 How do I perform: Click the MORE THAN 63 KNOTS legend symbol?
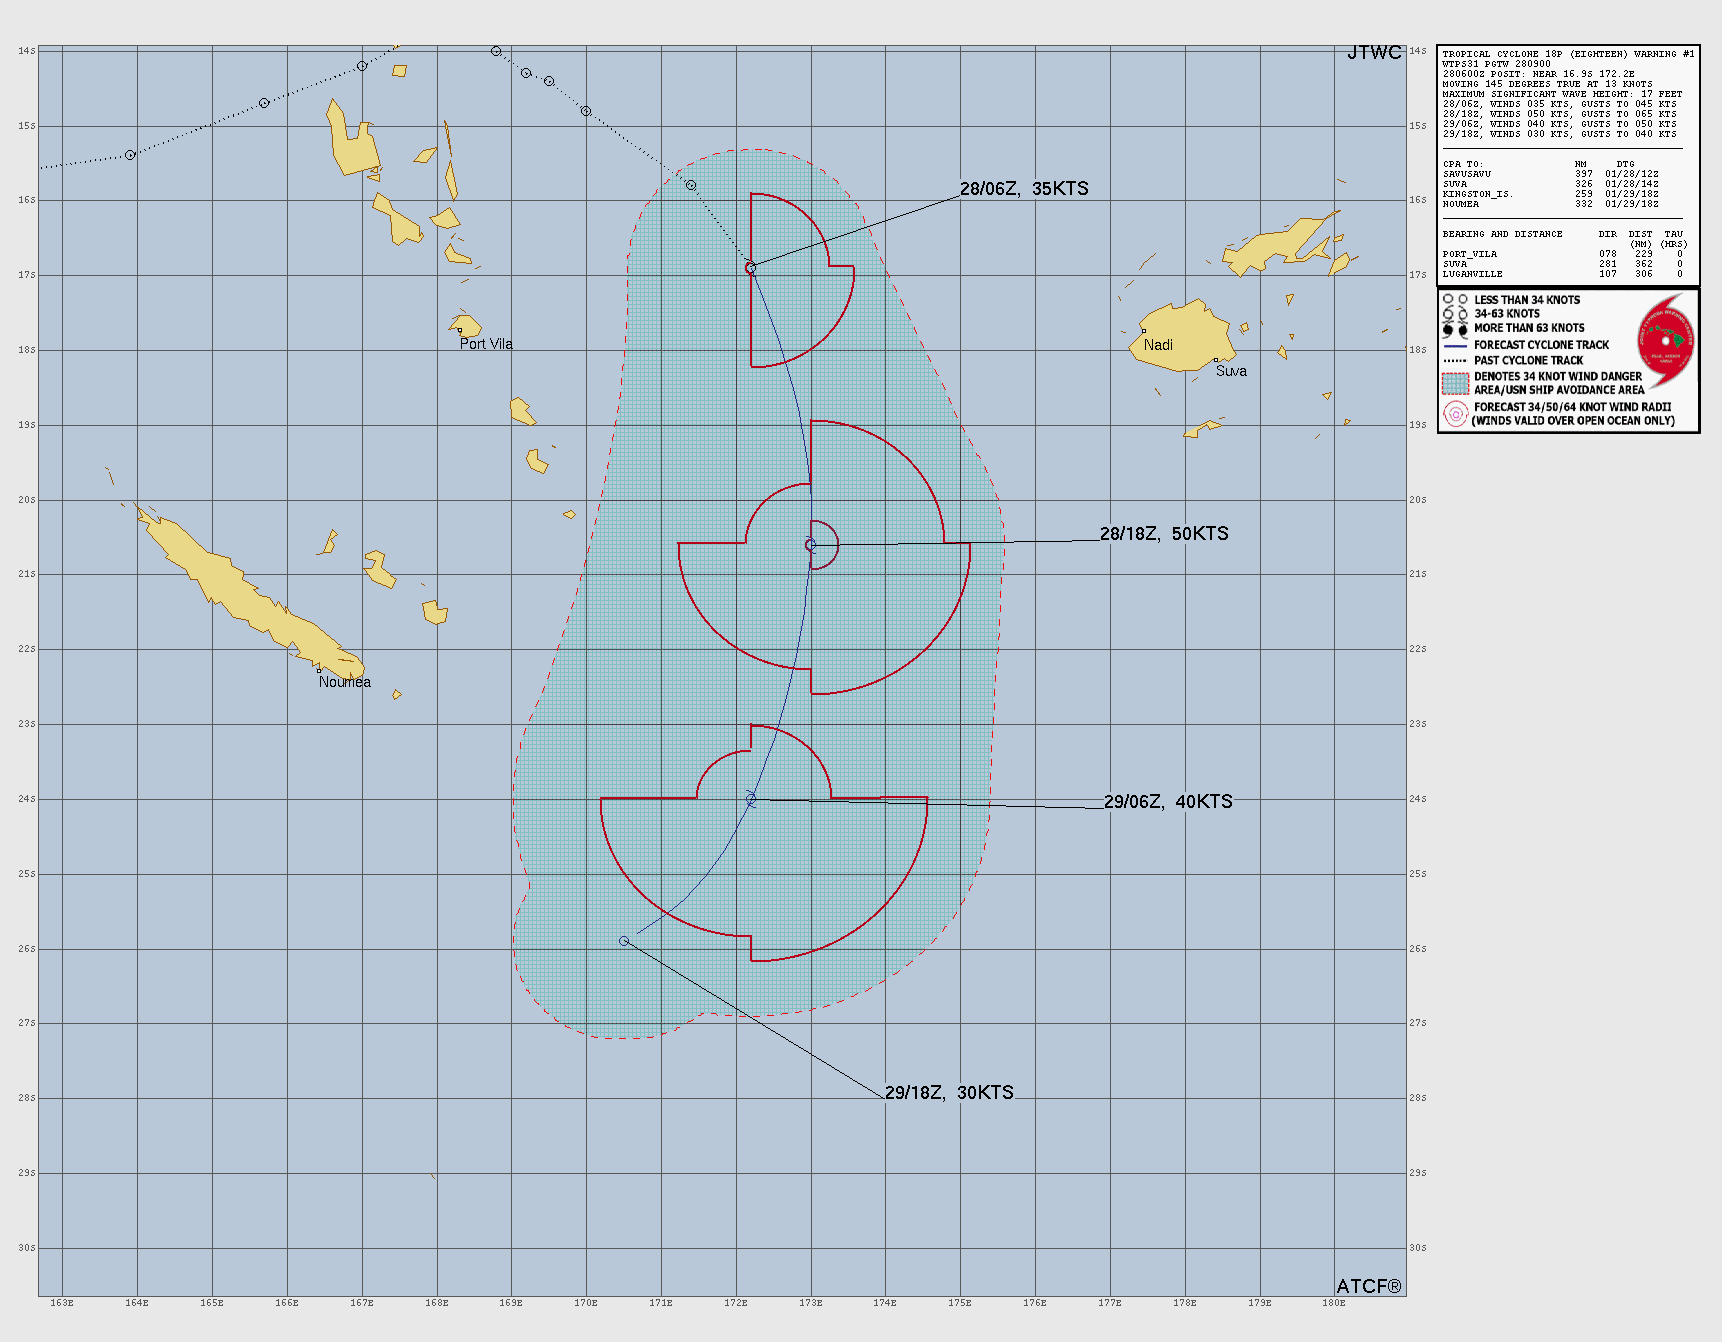point(1455,328)
